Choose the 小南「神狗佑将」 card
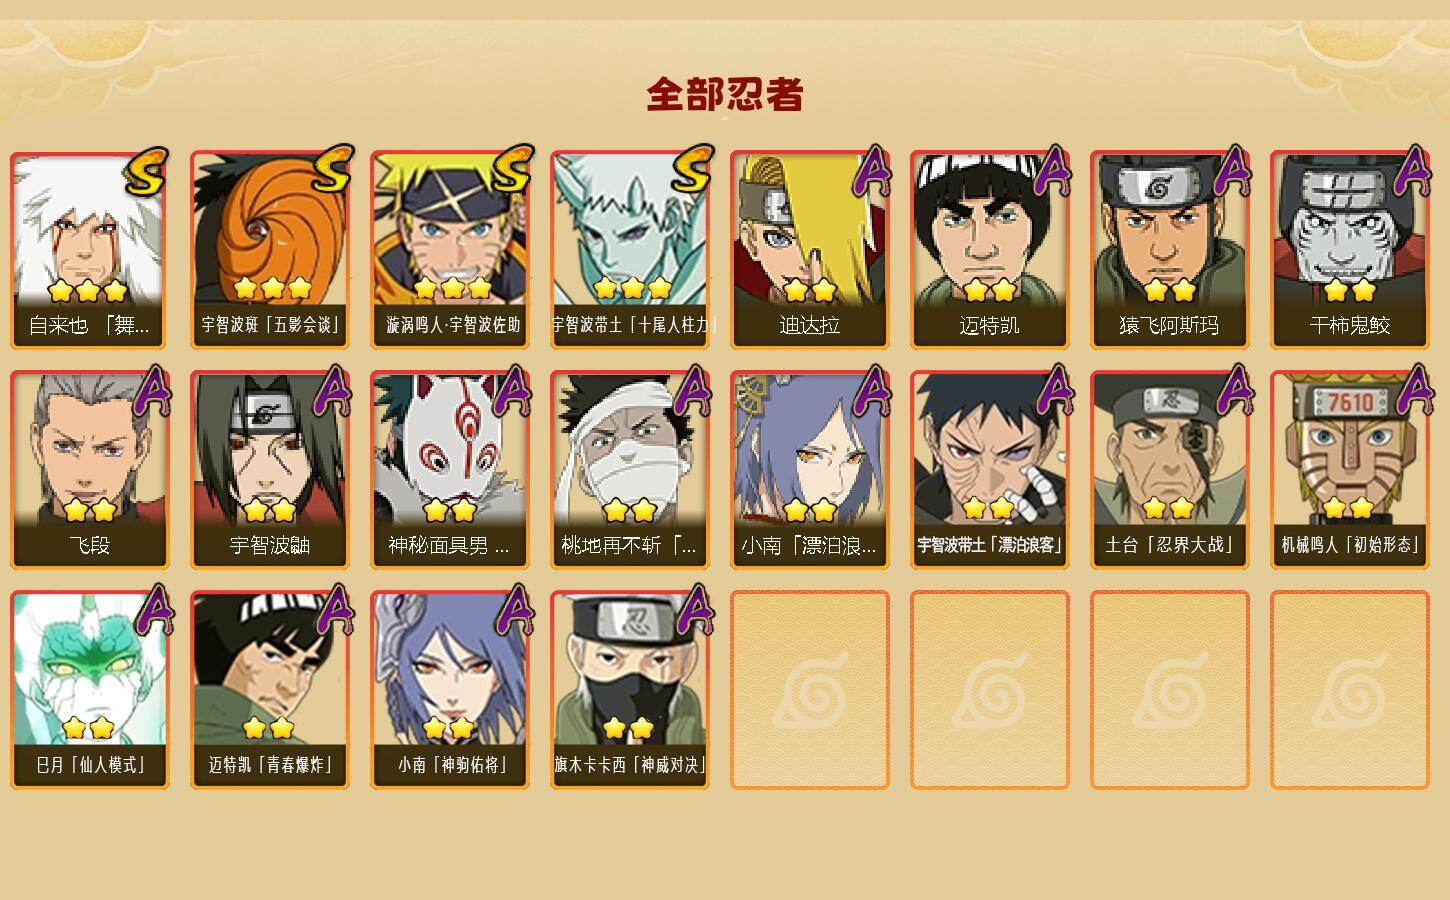This screenshot has height=900, width=1450. (449, 690)
